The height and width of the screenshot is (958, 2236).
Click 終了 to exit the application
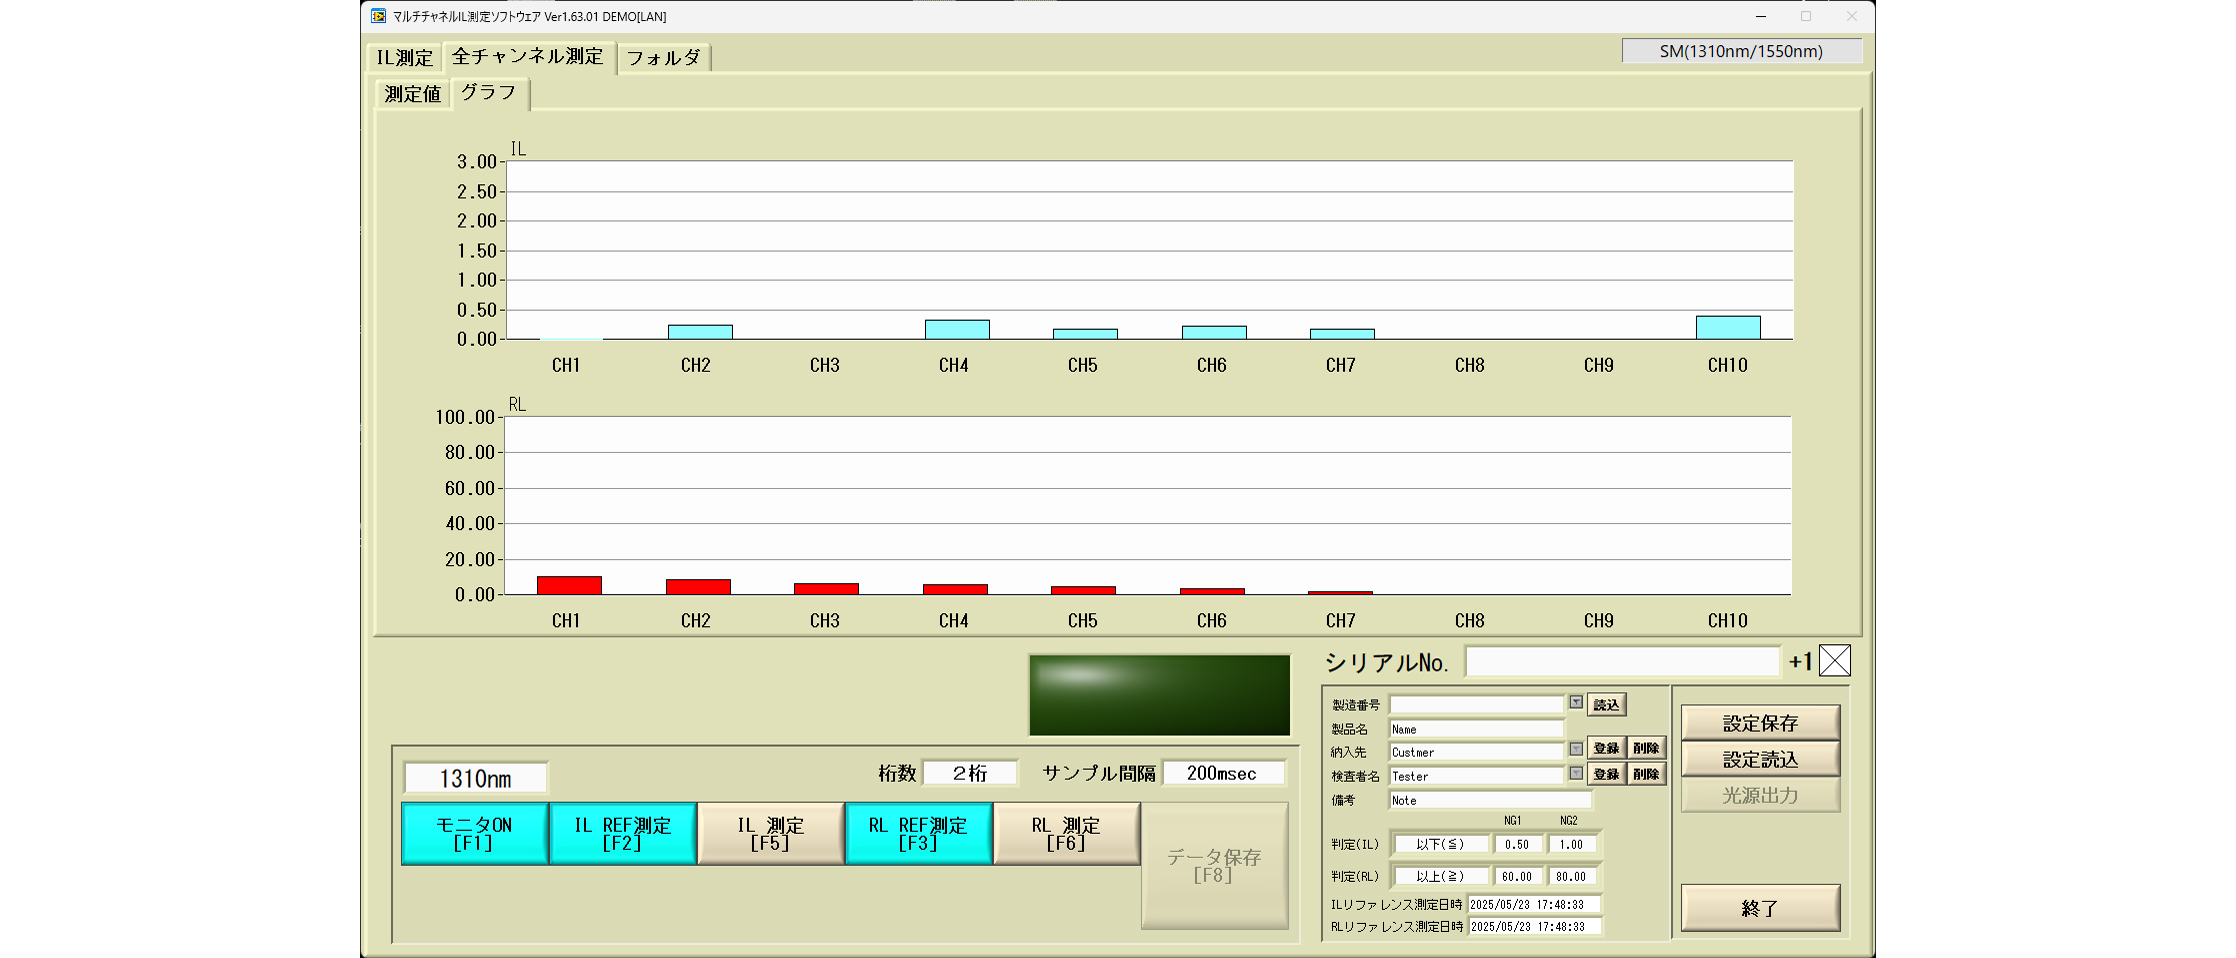(x=1760, y=908)
